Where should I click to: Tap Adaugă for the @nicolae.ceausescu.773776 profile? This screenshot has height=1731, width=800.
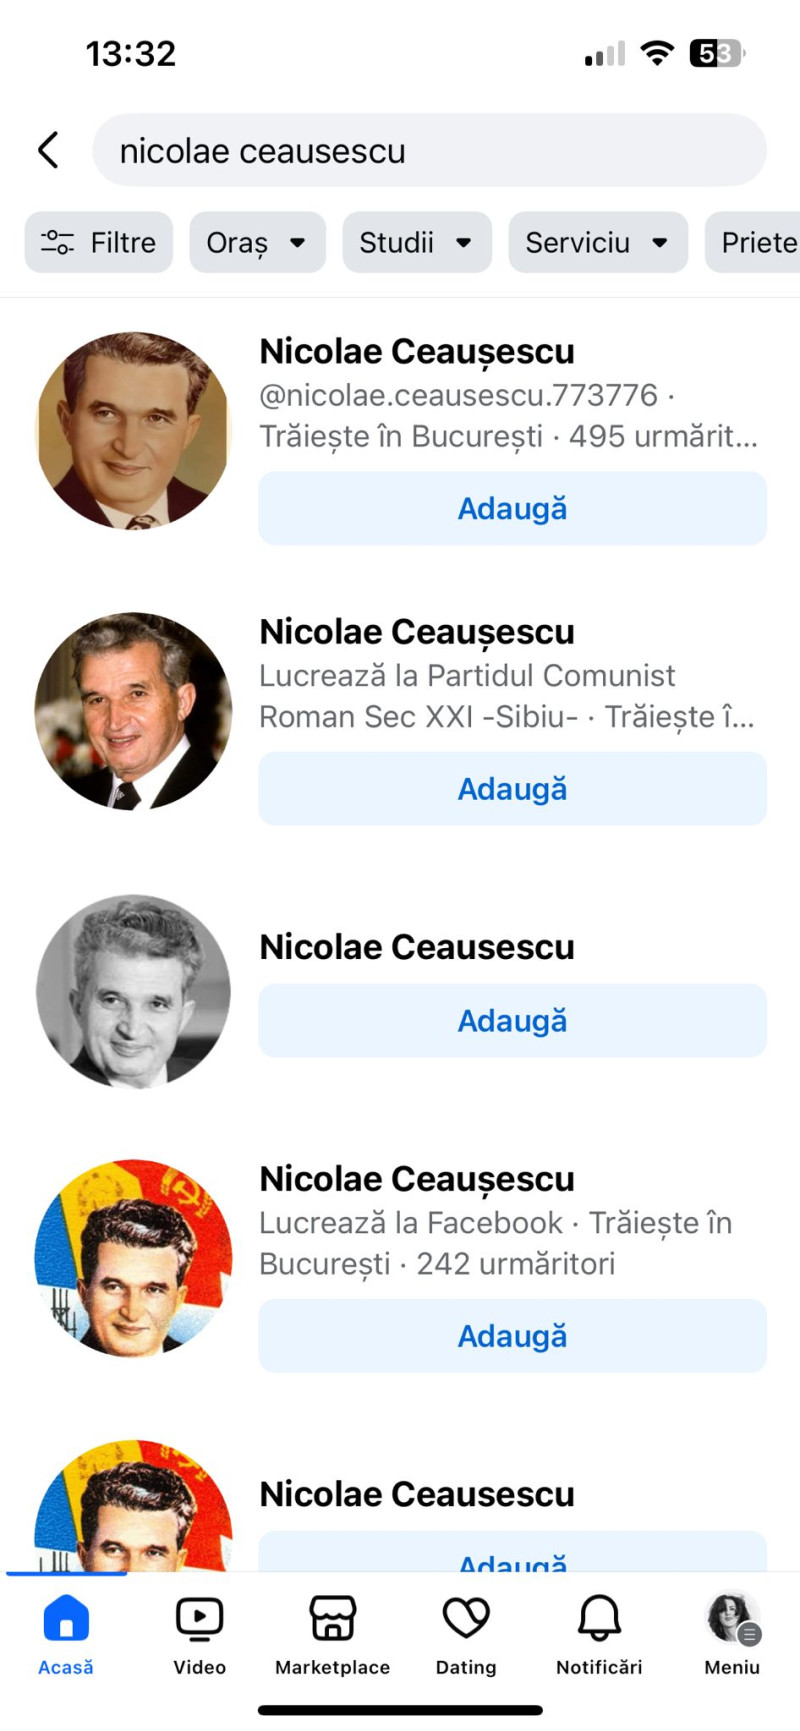[512, 508]
